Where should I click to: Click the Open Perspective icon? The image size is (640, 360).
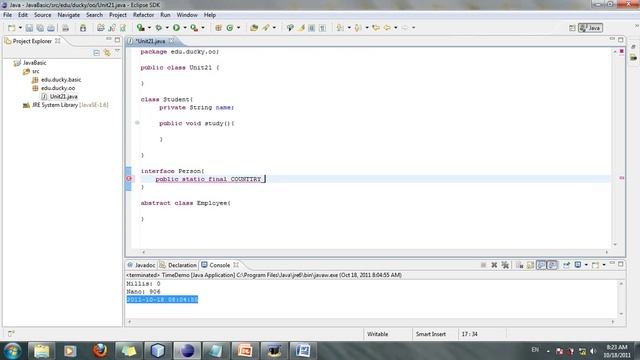572,28
